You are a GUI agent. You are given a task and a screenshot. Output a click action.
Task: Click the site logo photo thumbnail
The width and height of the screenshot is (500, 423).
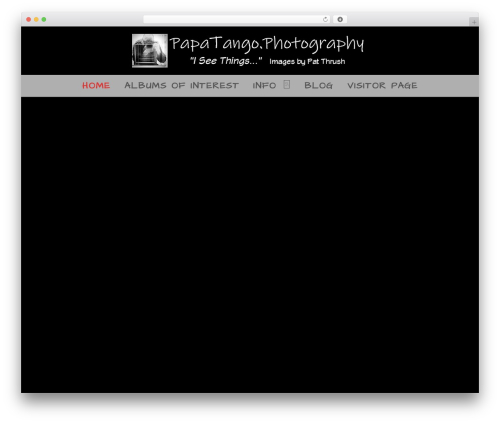[150, 51]
